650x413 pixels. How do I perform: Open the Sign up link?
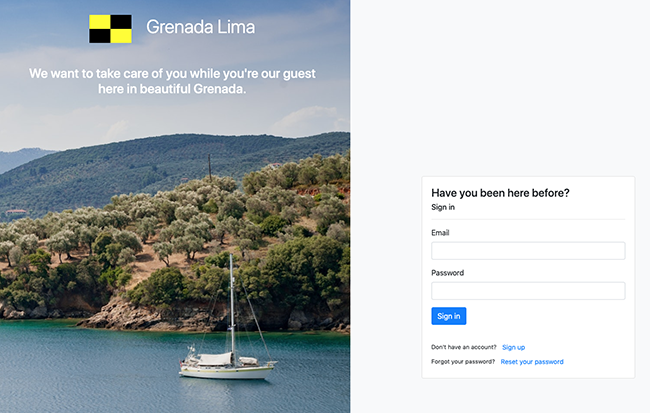[x=513, y=347]
